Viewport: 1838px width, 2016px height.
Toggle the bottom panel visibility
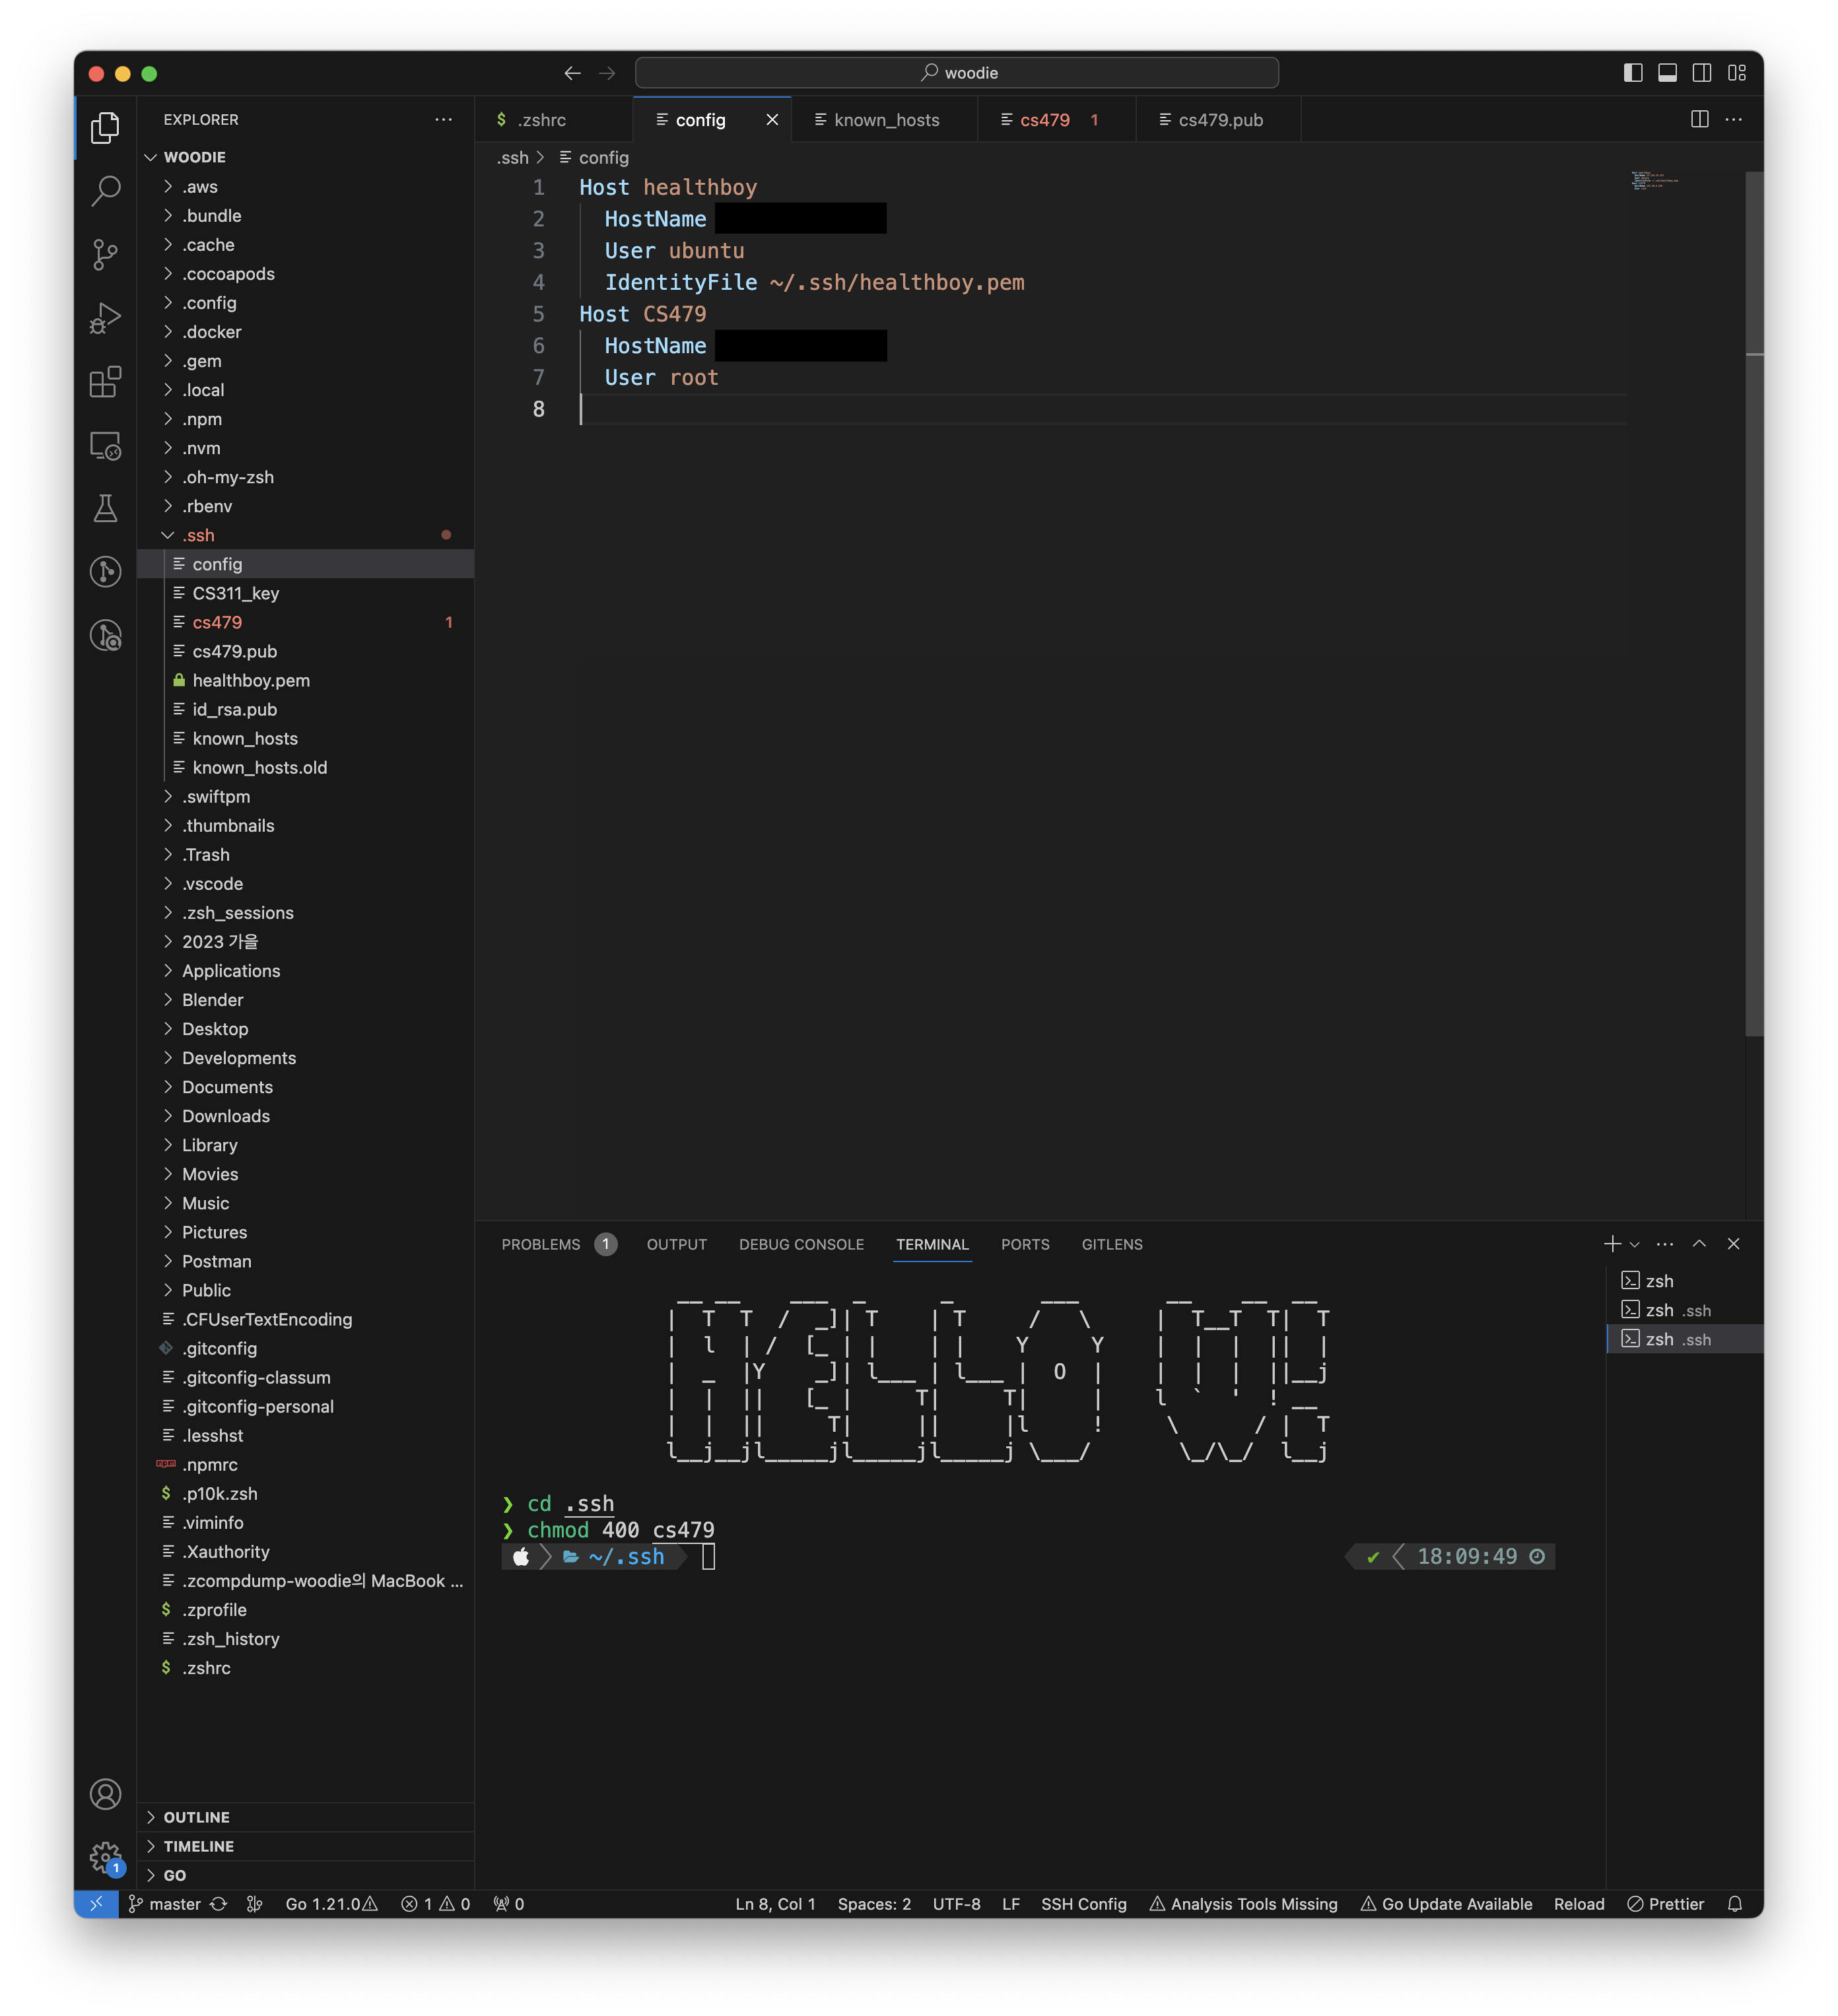1667,73
